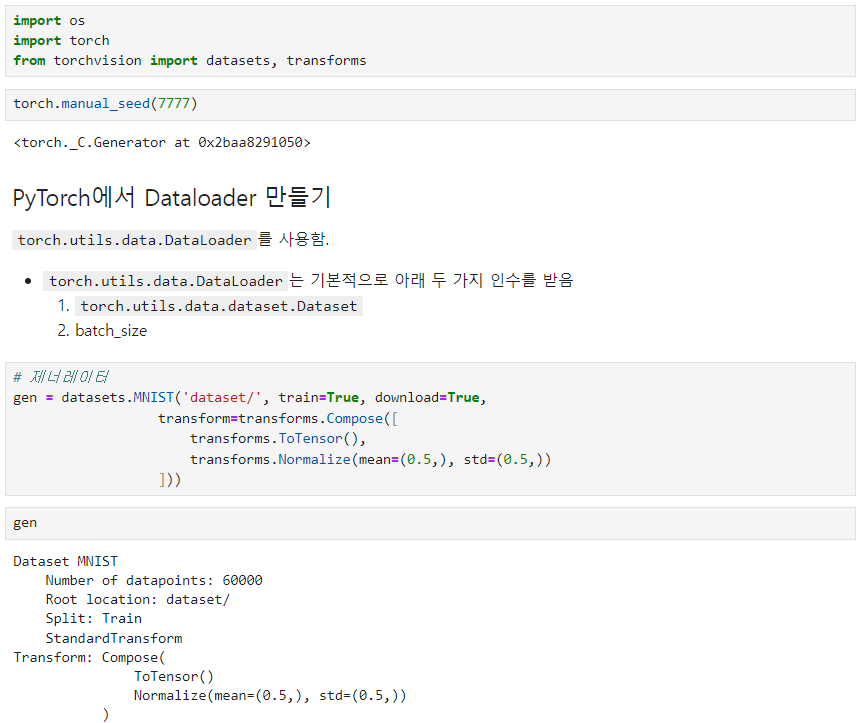The width and height of the screenshot is (862, 723).
Task: Click inside the cell containing only 'gen'
Action: 430,523
